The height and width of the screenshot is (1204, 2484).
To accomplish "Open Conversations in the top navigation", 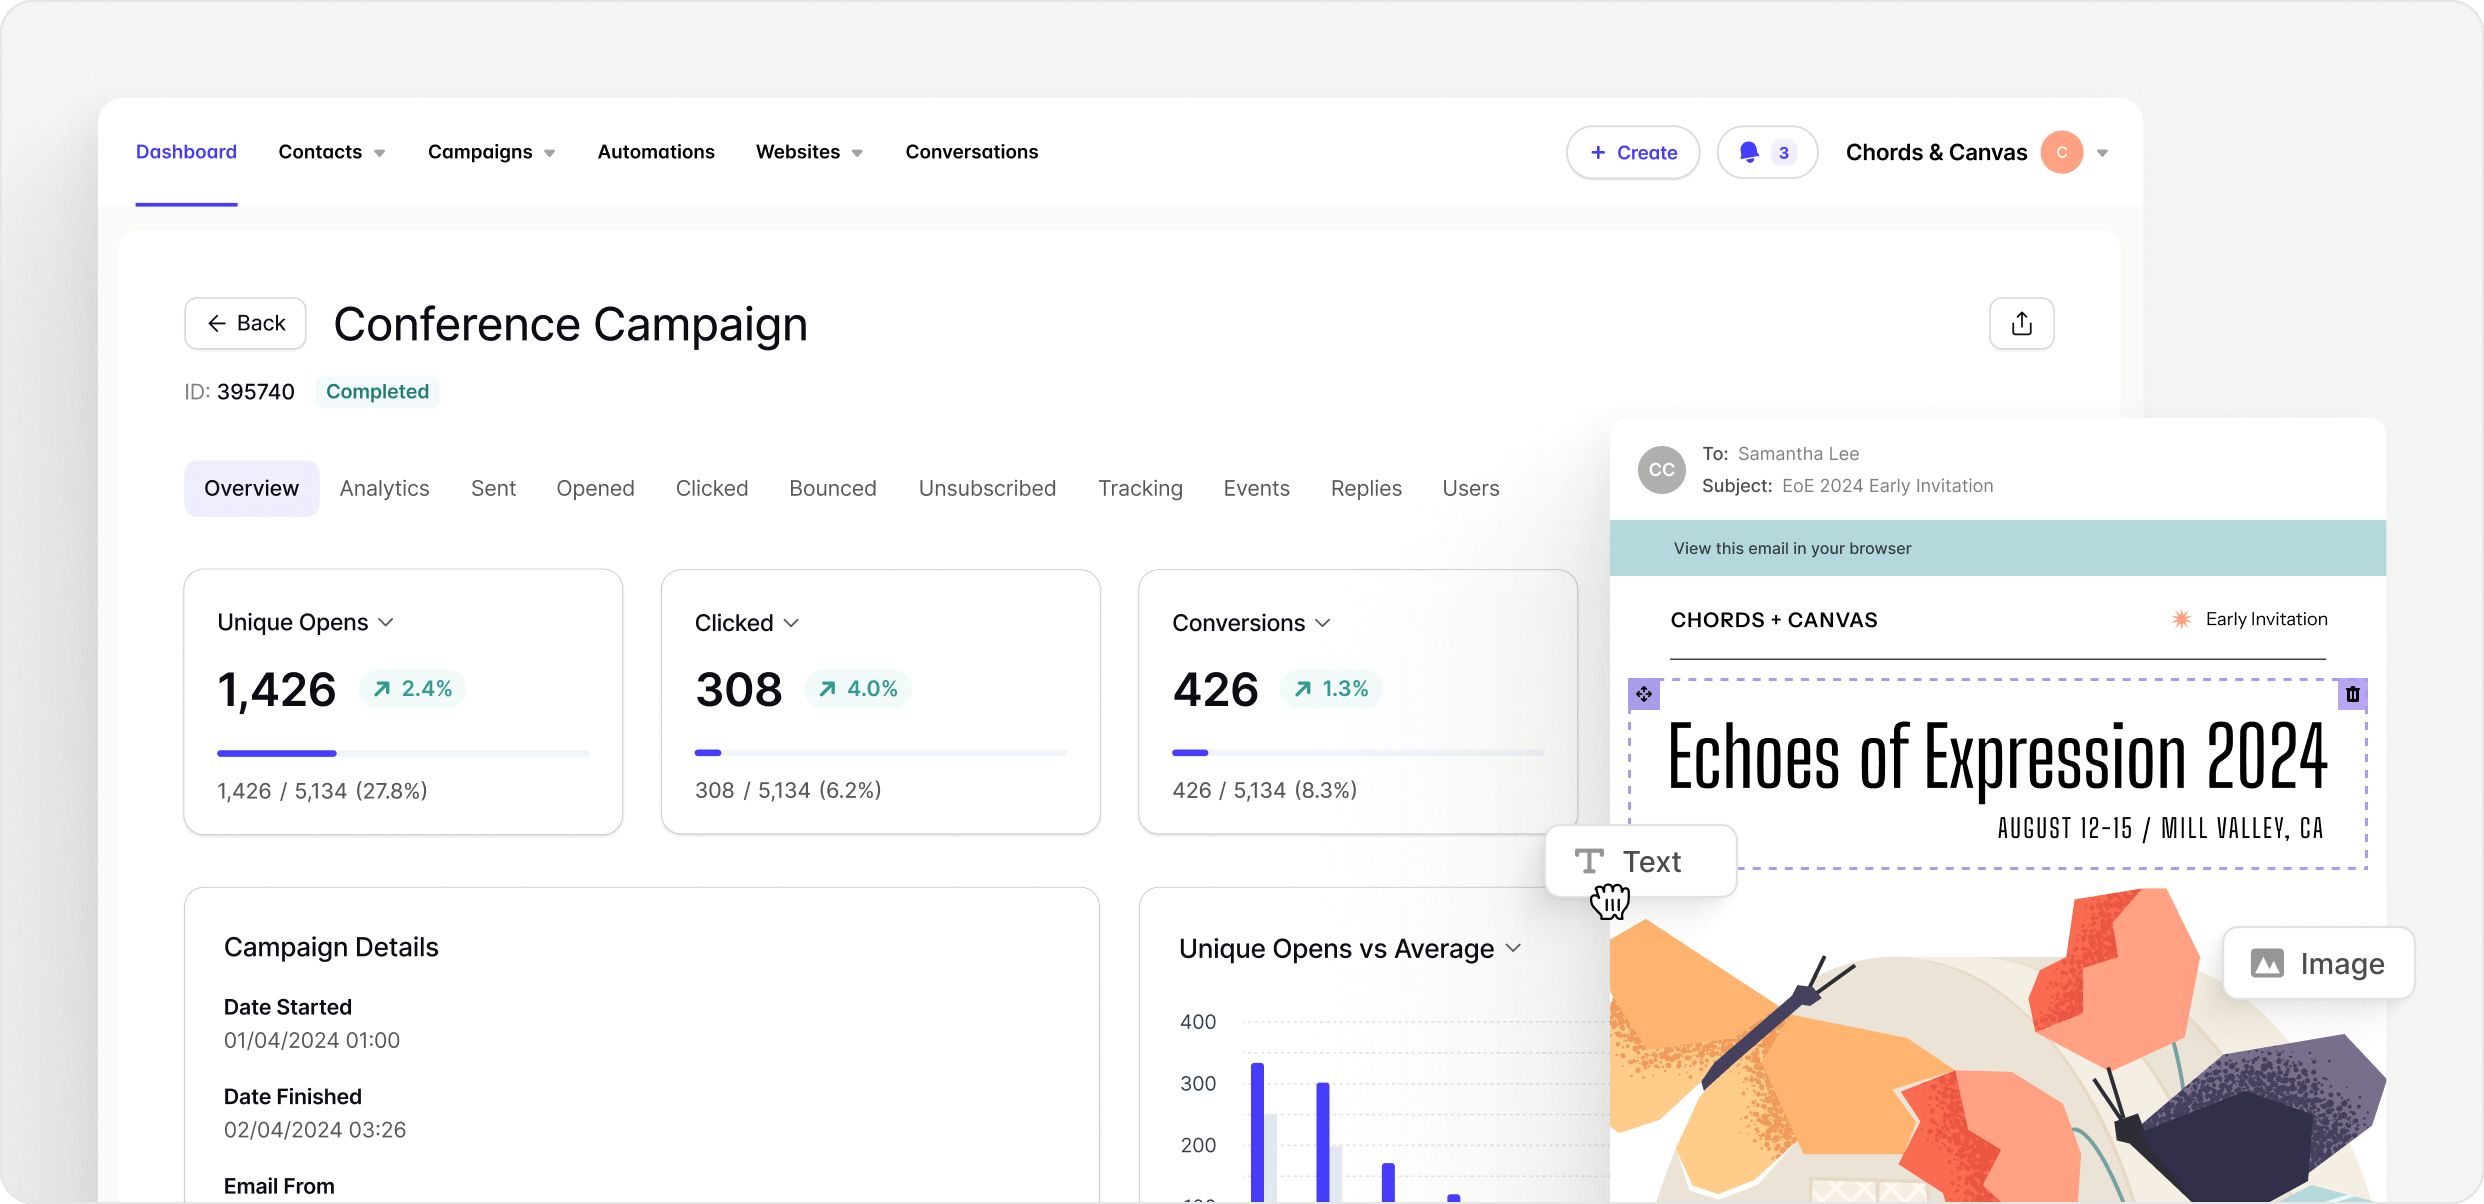I will click(x=971, y=152).
